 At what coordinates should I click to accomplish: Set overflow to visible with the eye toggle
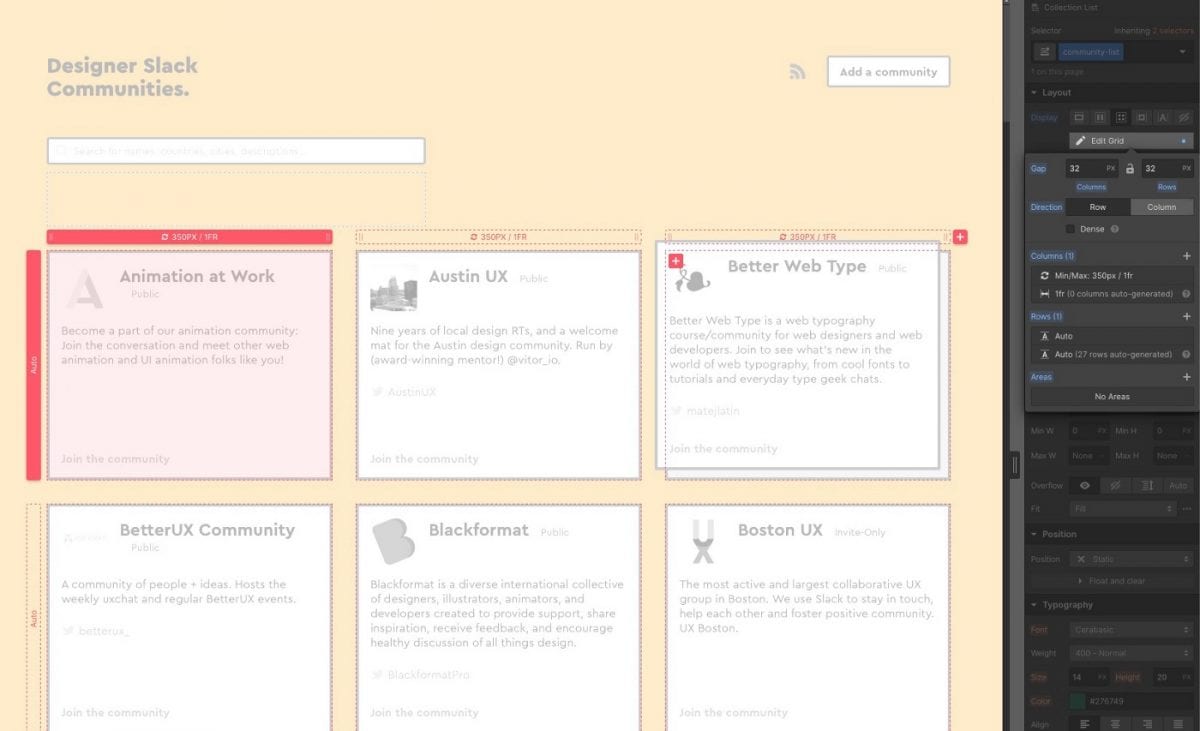tap(1084, 485)
